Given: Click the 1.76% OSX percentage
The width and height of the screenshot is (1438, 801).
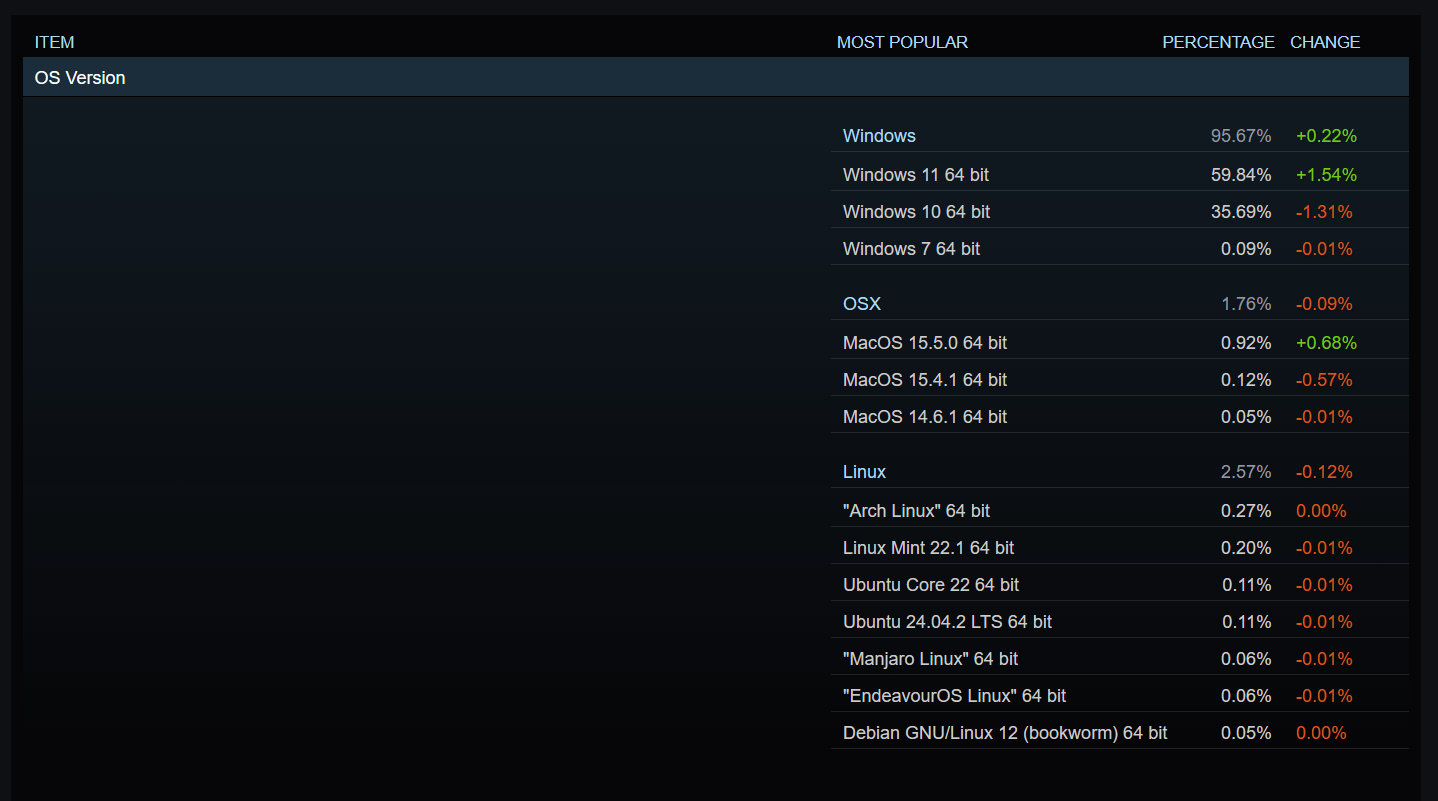Looking at the screenshot, I should tap(1246, 304).
